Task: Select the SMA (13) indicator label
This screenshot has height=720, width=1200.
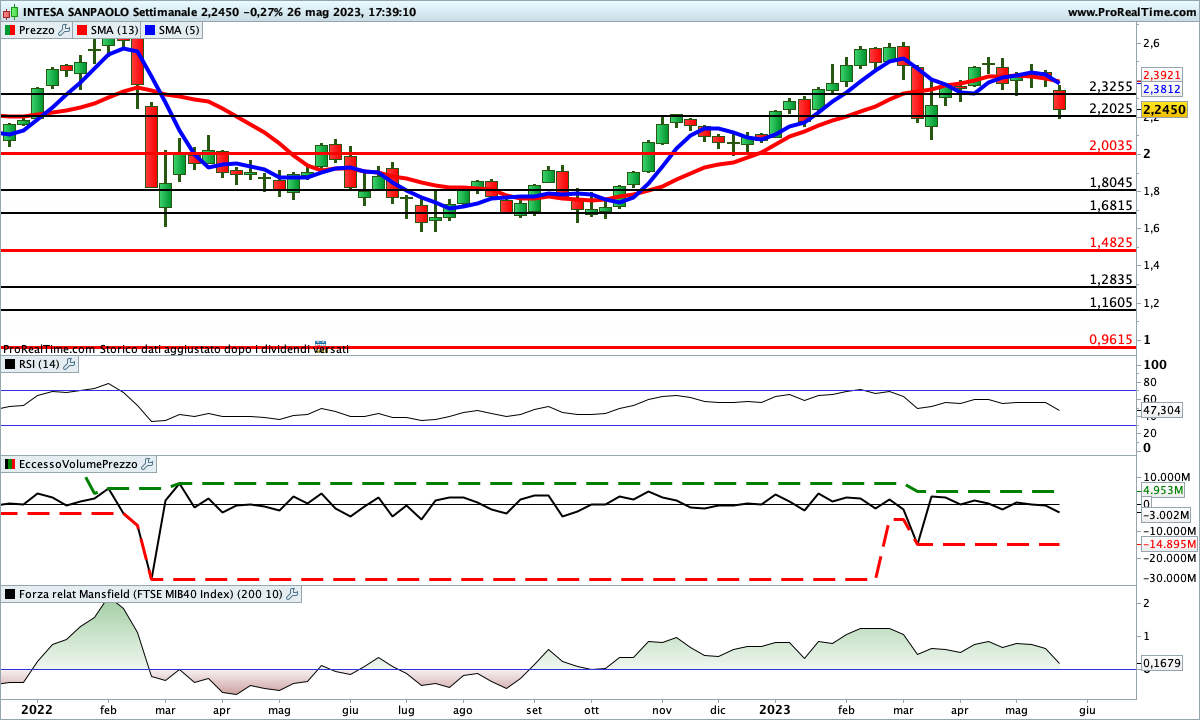Action: pyautogui.click(x=114, y=30)
